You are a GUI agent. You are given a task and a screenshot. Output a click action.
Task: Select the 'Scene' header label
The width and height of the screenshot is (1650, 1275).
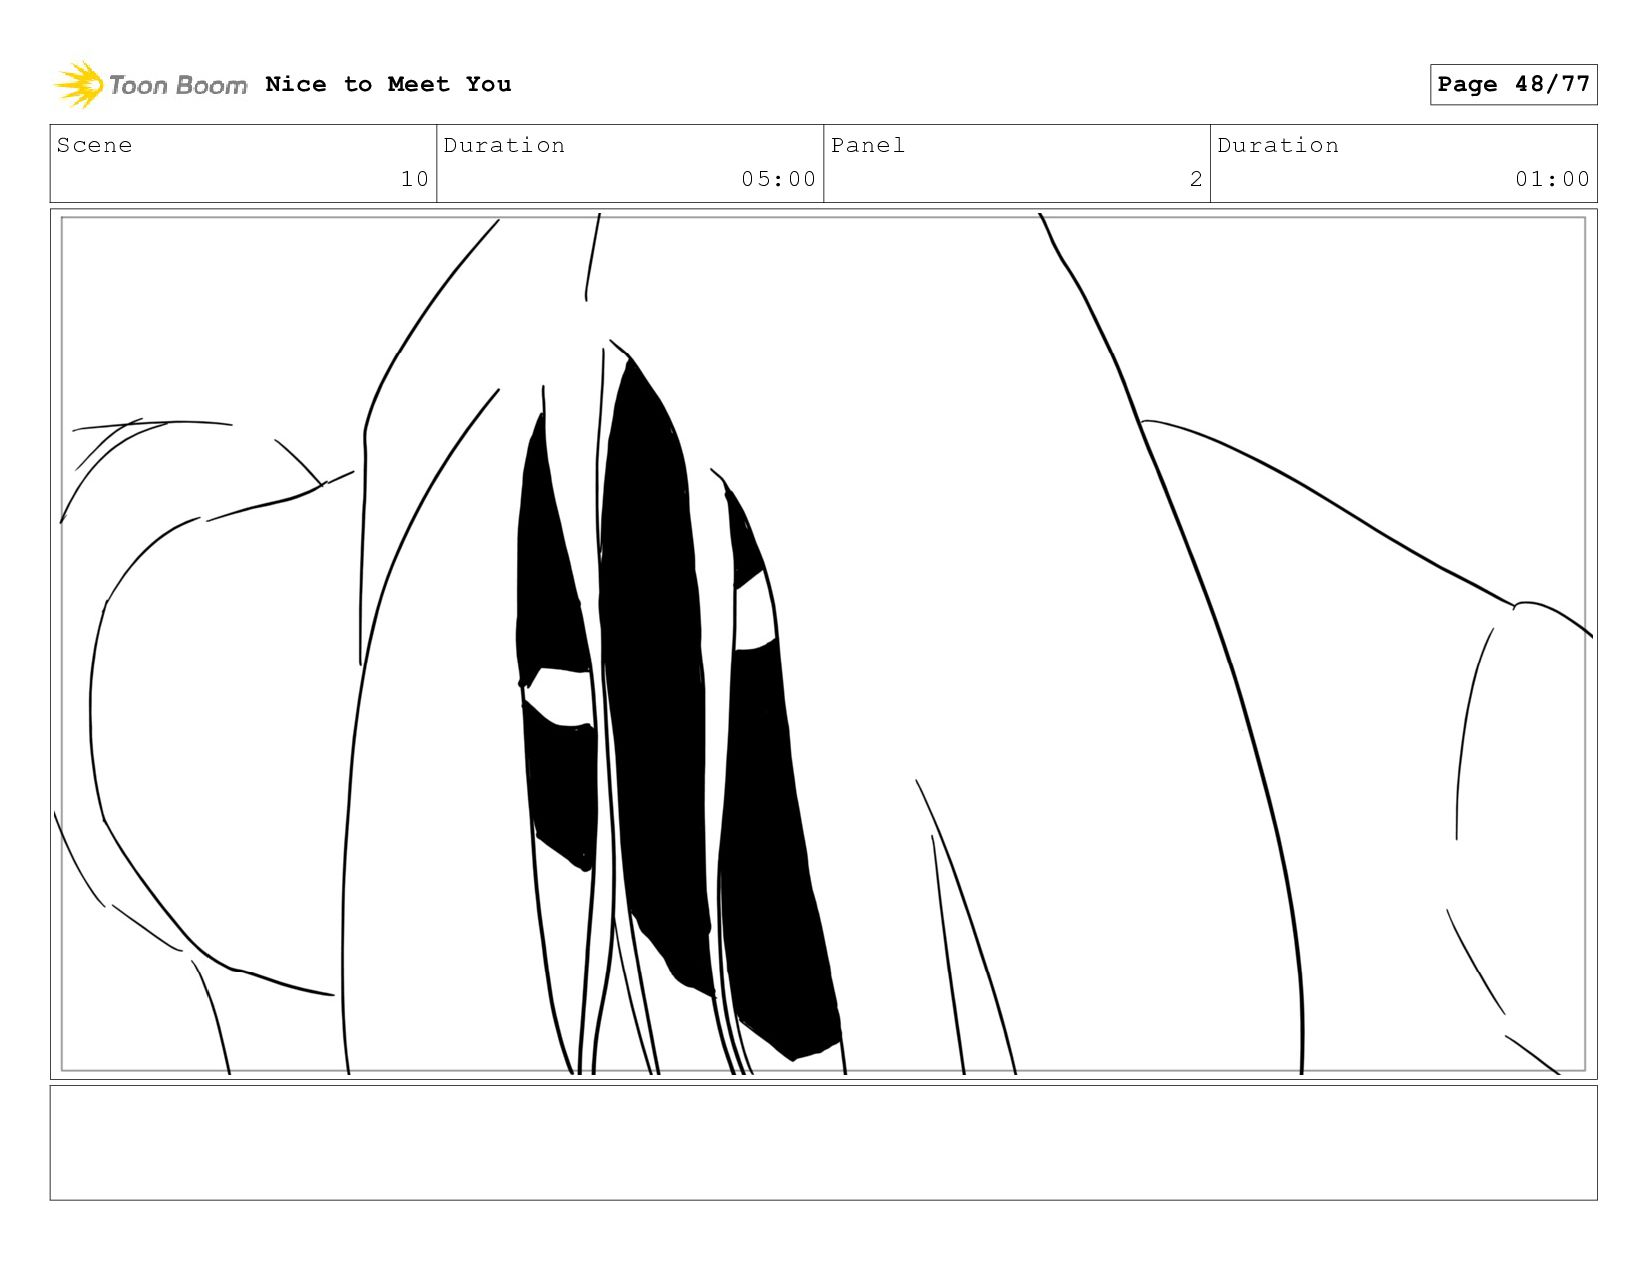(x=94, y=145)
